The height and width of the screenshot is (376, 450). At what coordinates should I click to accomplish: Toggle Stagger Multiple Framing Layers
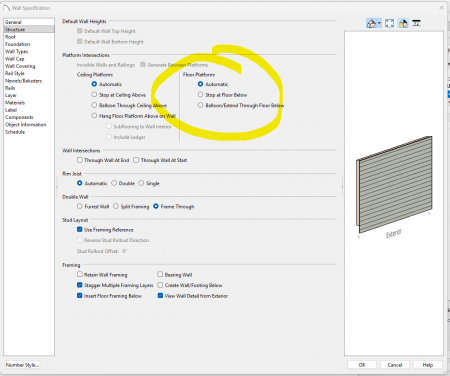point(80,285)
